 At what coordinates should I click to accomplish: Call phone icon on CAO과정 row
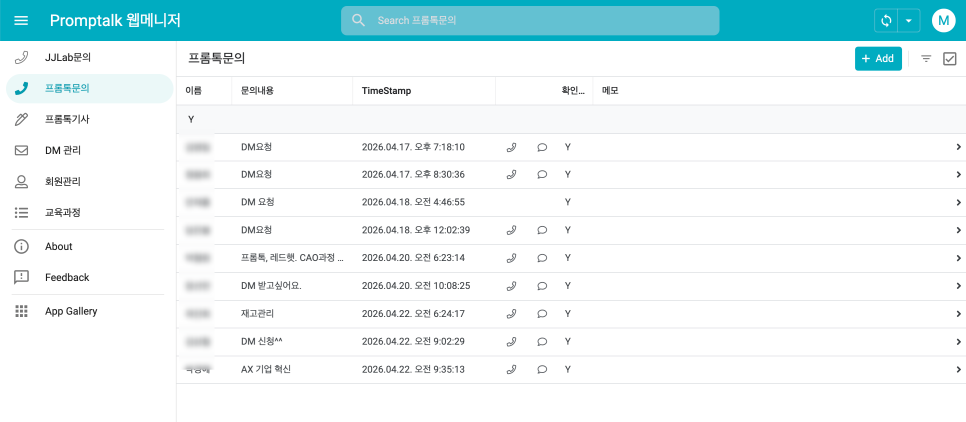[510, 258]
